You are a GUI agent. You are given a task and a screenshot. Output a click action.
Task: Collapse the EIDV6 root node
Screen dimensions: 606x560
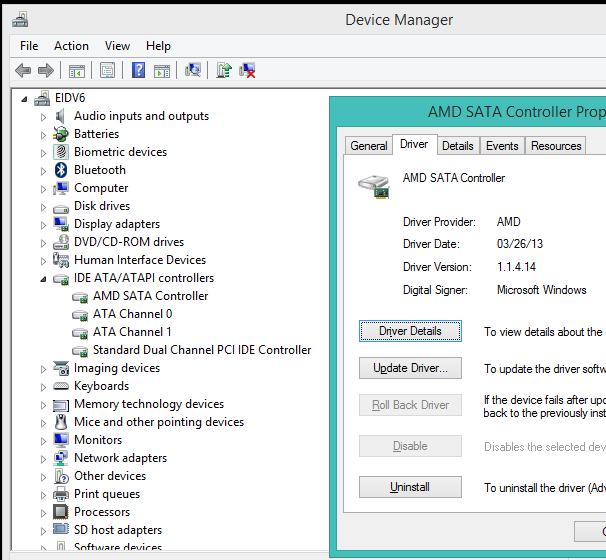coord(24,99)
